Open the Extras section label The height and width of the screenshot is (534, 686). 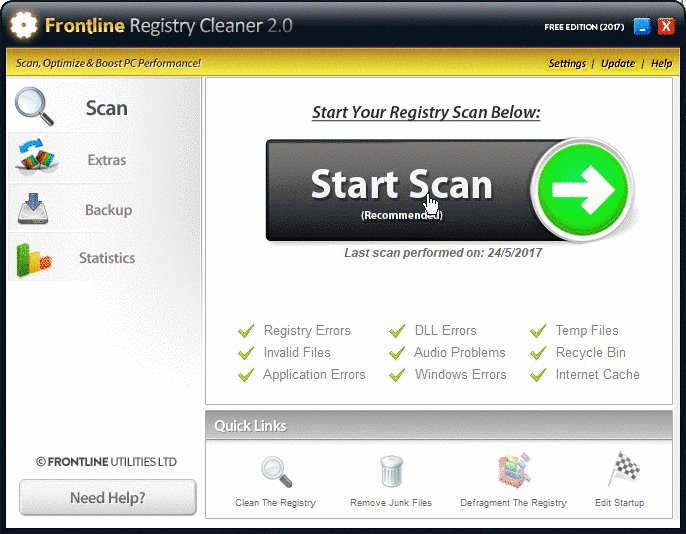[x=107, y=160]
